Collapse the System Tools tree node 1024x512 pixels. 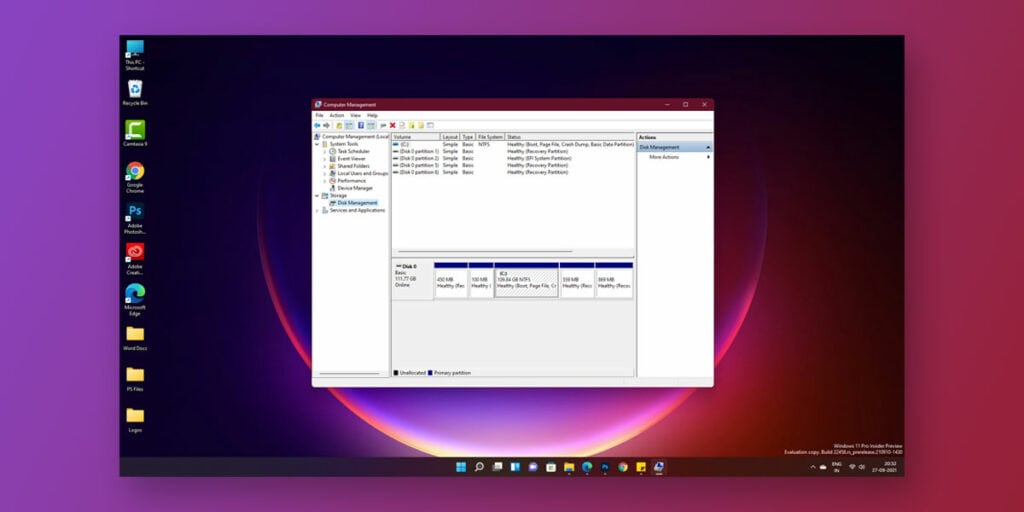(x=317, y=144)
